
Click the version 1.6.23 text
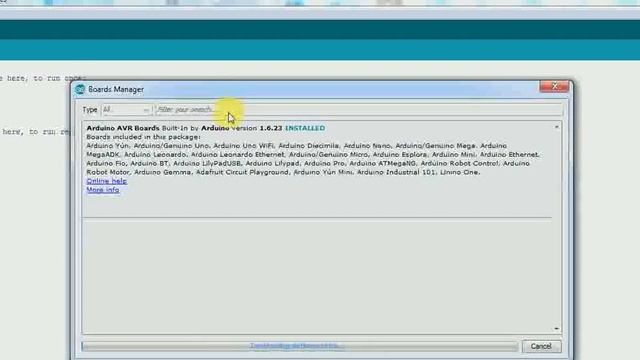coord(257,128)
